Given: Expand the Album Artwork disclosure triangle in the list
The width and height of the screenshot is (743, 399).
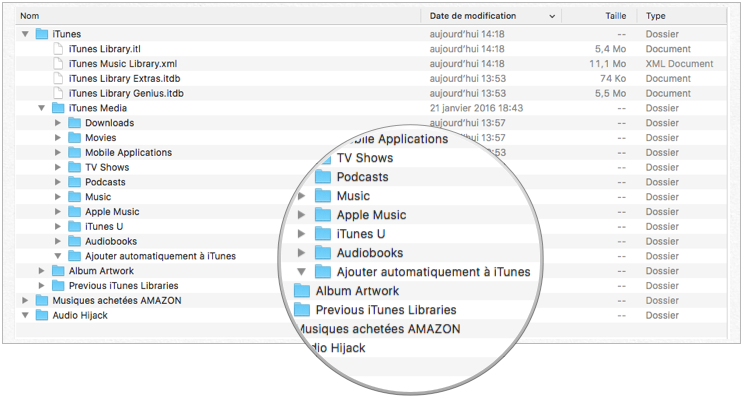Looking at the screenshot, I should click(42, 271).
